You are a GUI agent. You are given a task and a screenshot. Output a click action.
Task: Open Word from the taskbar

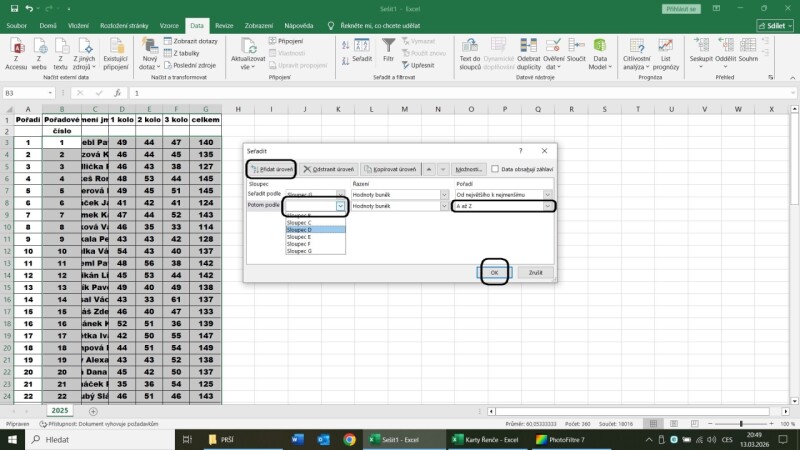[x=297, y=439]
